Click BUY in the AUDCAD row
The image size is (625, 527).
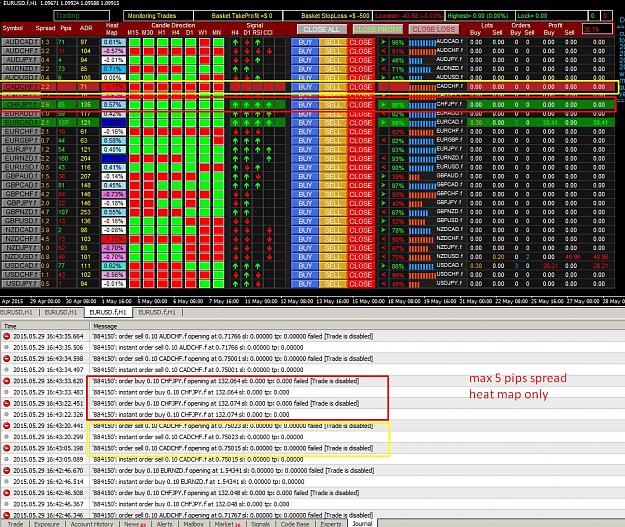[x=305, y=42]
